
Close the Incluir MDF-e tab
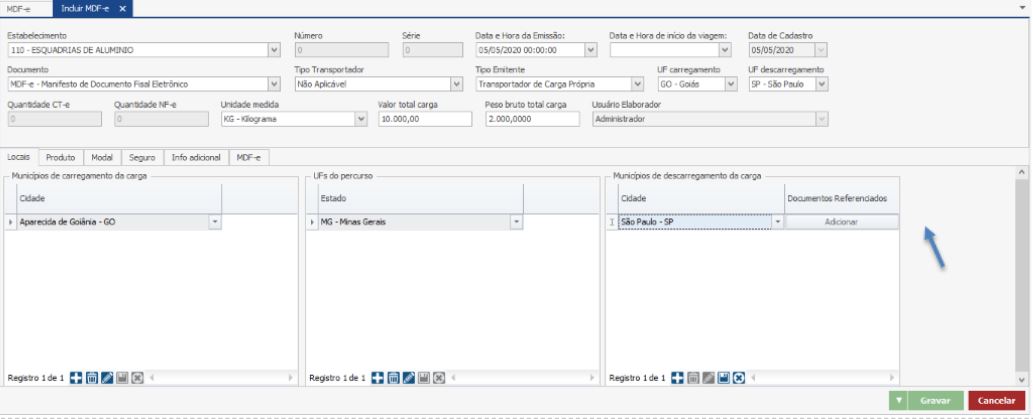coord(123,8)
